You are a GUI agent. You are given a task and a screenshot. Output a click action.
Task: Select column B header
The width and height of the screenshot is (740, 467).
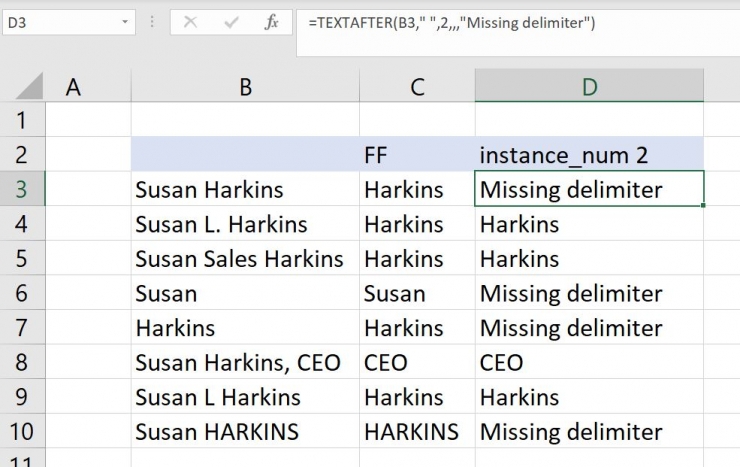[245, 87]
